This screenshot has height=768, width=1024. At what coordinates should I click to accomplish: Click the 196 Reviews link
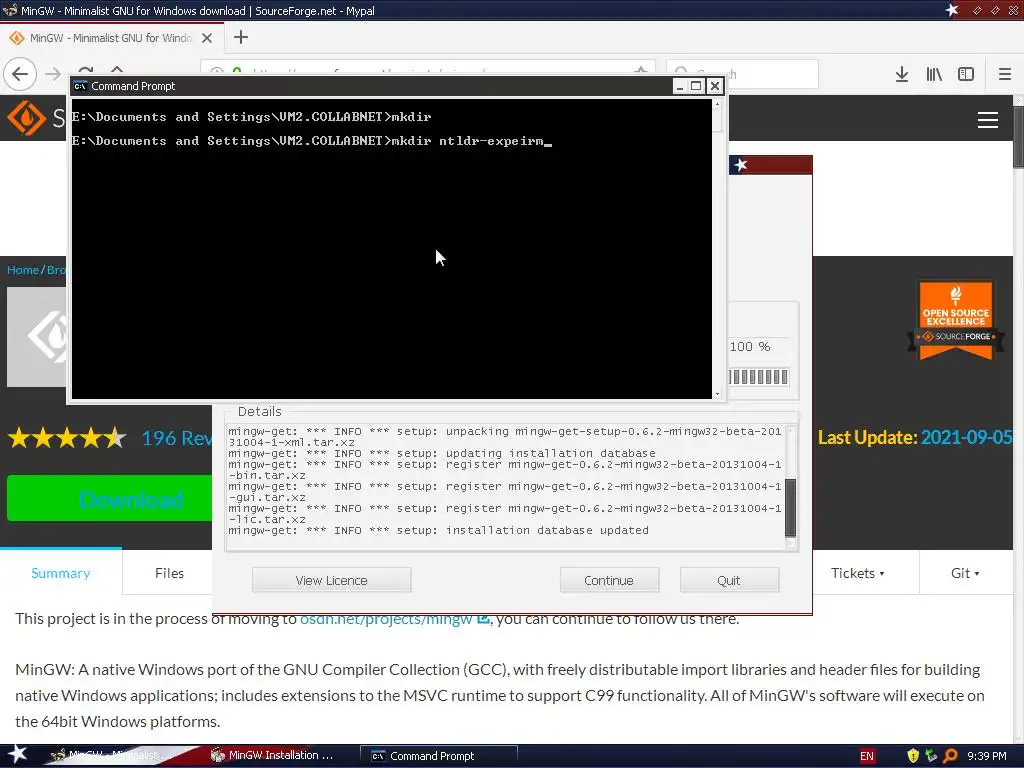click(177, 438)
